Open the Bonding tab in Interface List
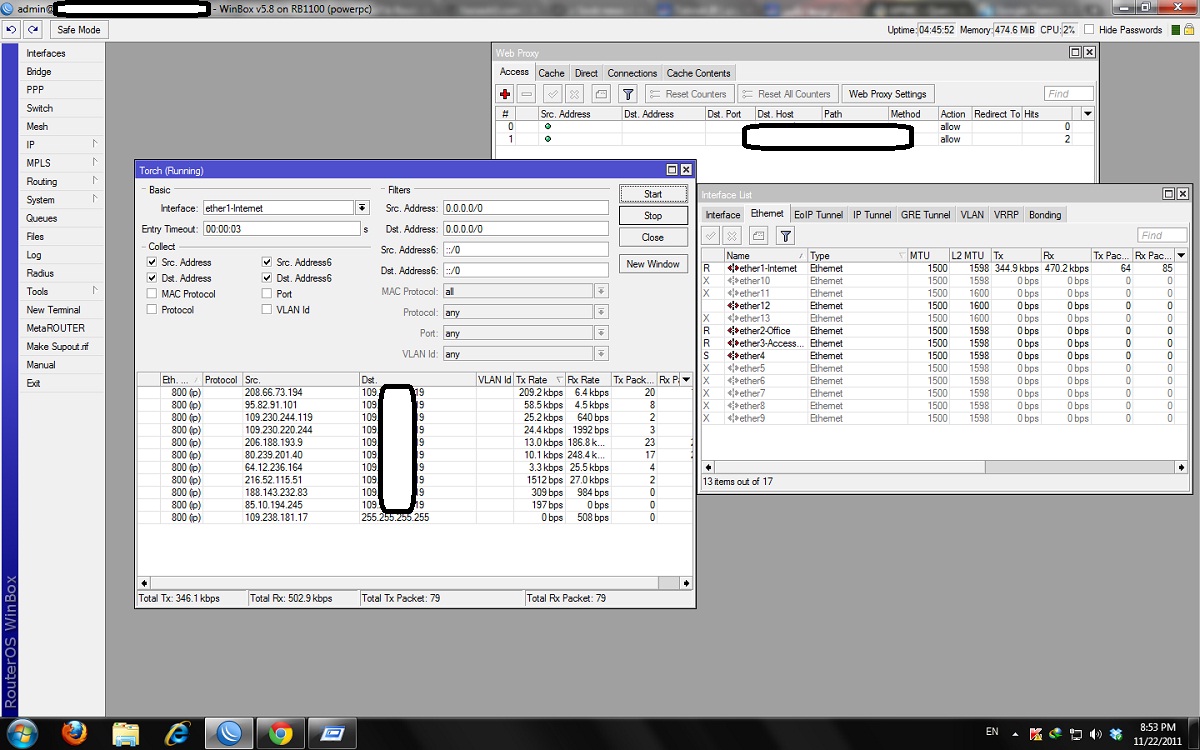The image size is (1200, 750). (x=1045, y=215)
